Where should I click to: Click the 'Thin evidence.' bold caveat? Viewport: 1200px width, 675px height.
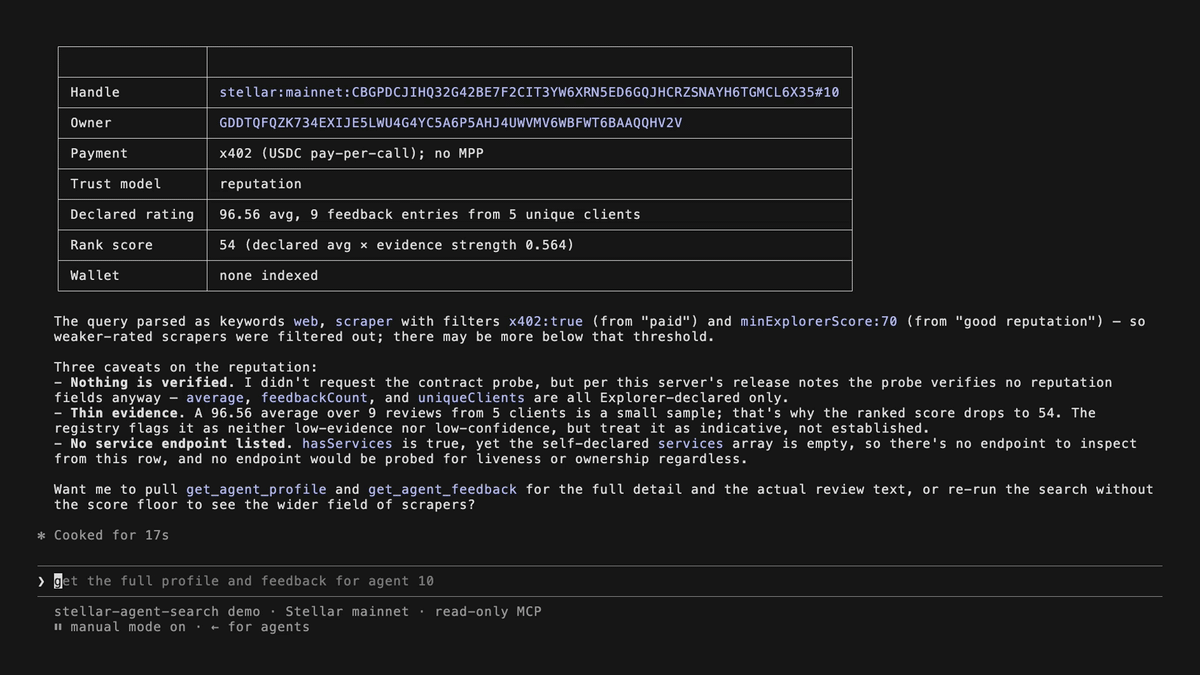click(128, 413)
